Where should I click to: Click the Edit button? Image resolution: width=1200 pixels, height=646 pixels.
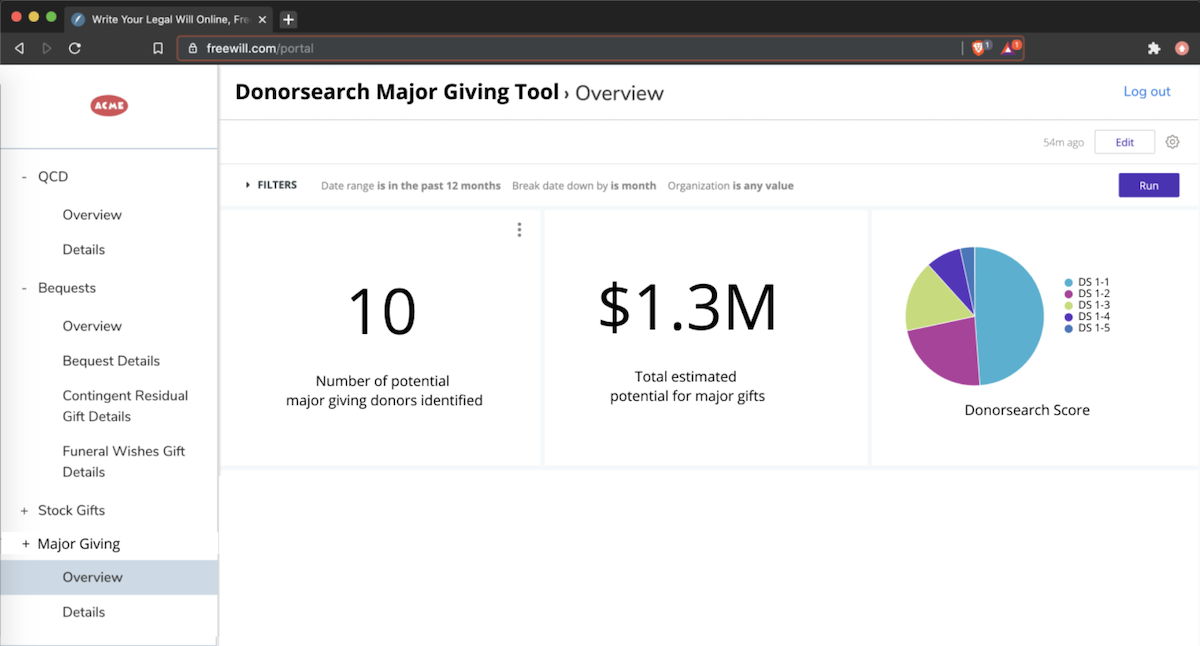click(1124, 142)
